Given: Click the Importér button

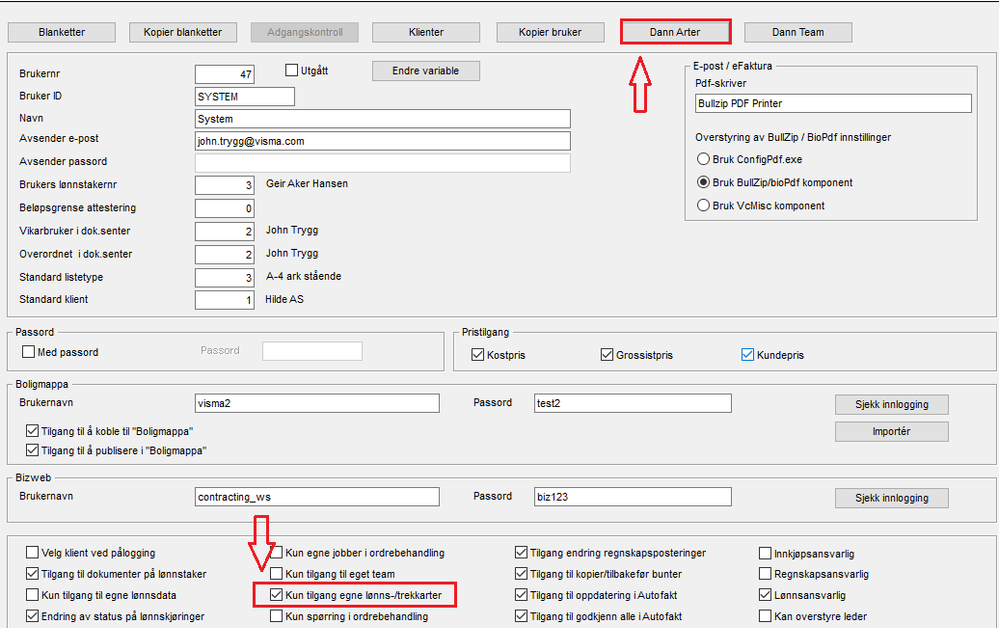Looking at the screenshot, I should click(892, 431).
